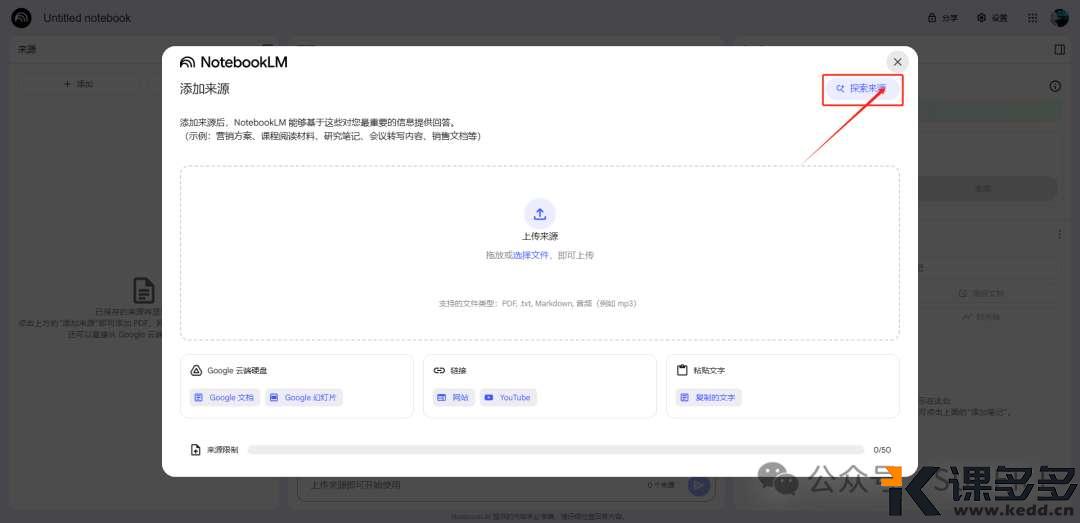Click the NotebookLM home logo
Screen dimensions: 1080x523
click(21, 18)
